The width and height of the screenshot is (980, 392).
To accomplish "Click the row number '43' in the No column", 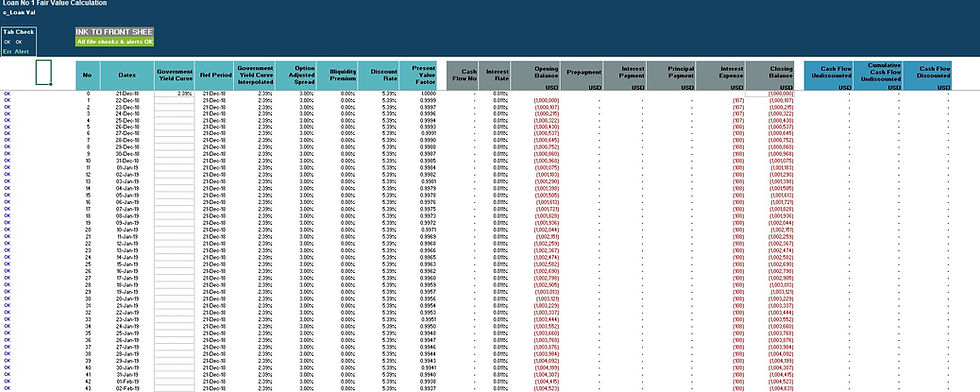I will point(88,388).
